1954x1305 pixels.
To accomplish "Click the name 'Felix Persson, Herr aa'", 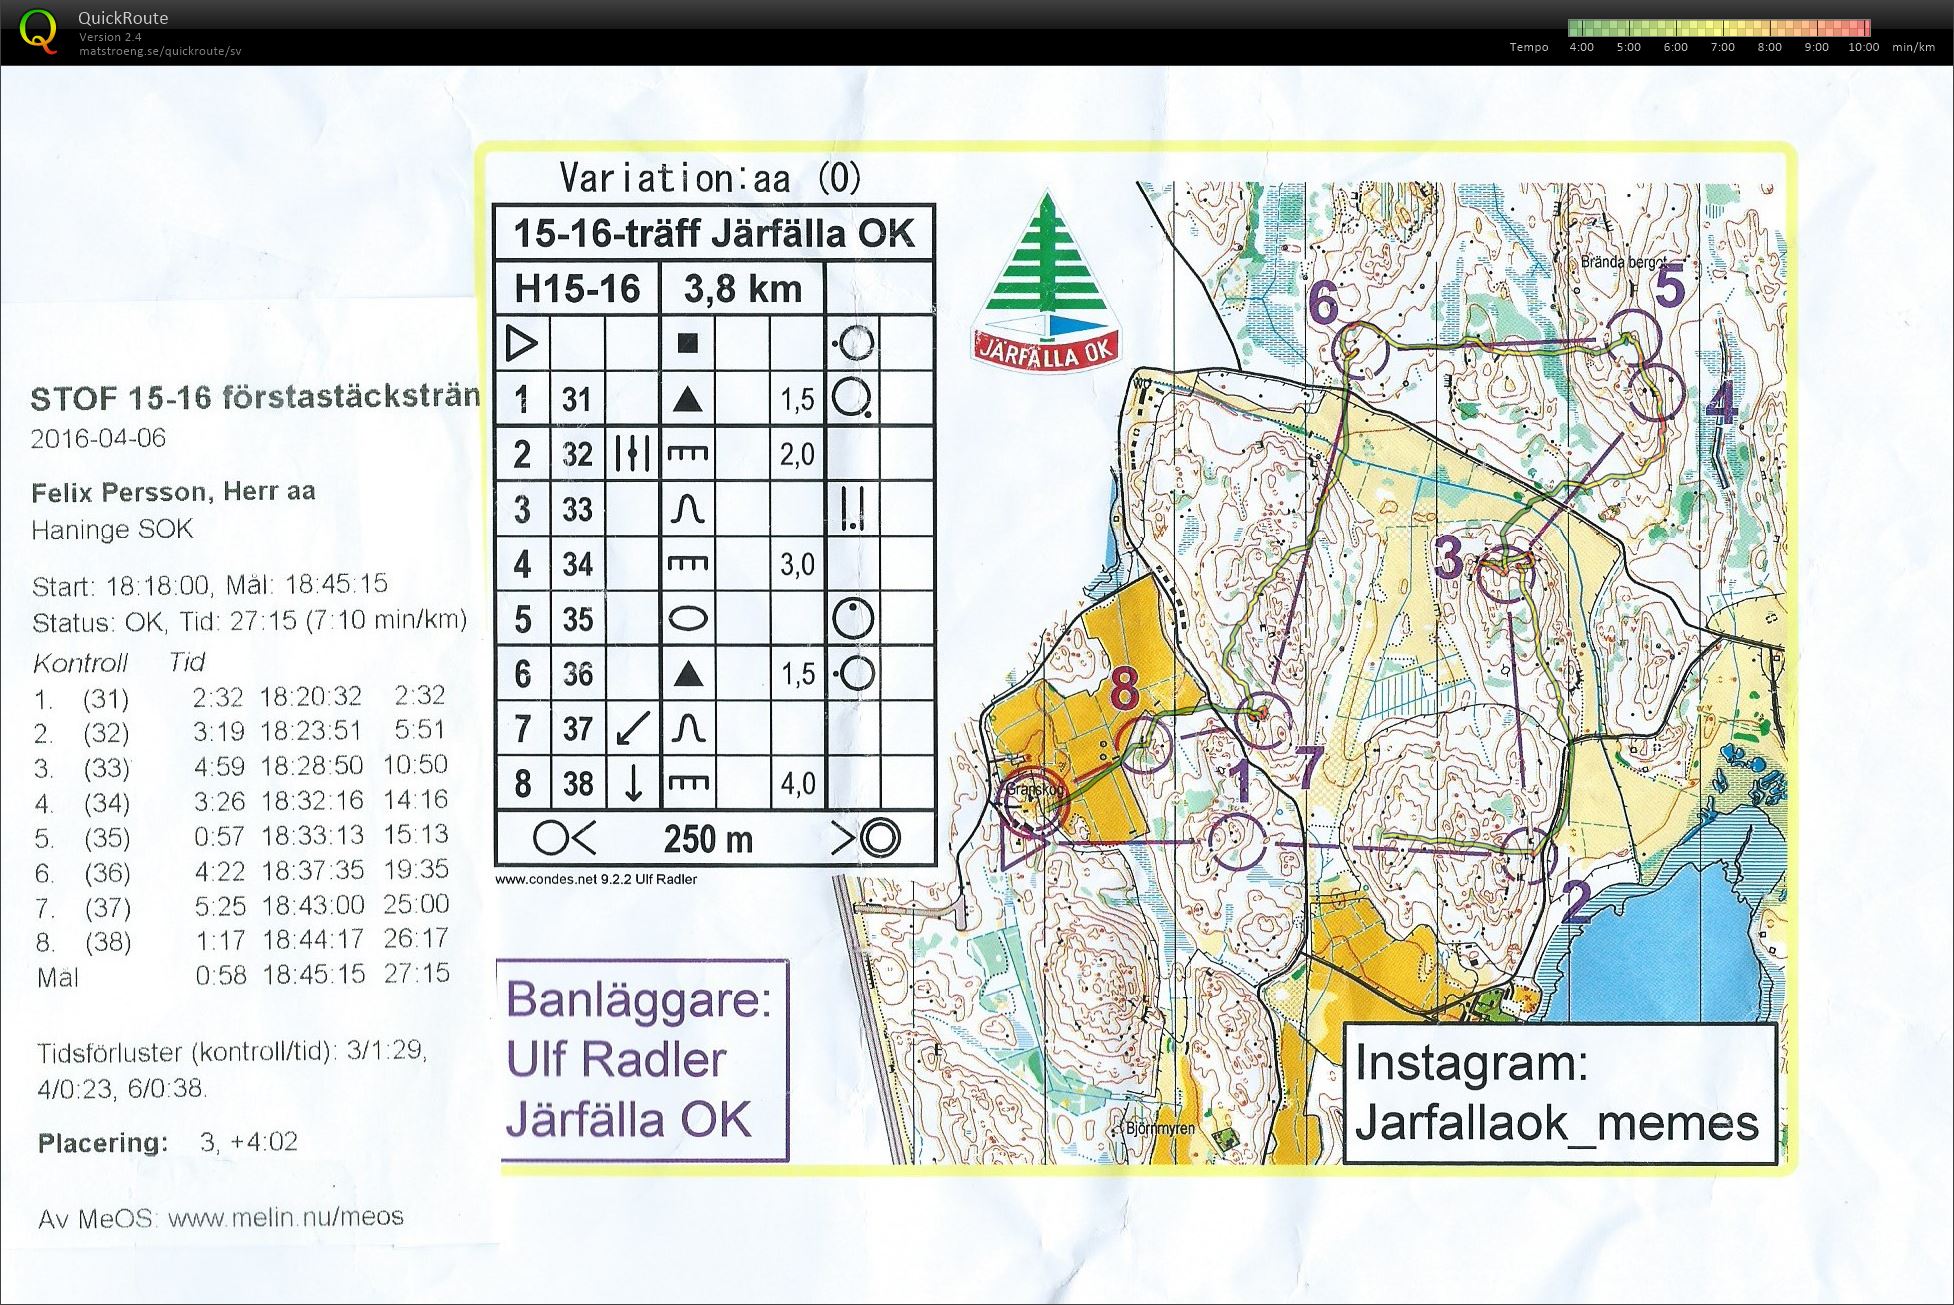I will [174, 492].
